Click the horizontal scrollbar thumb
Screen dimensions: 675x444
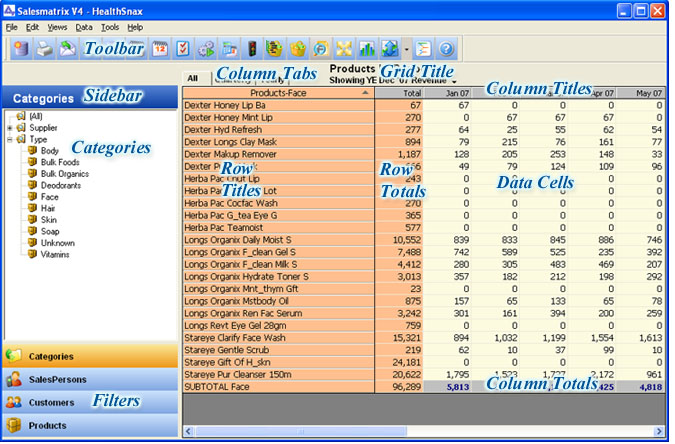pos(301,432)
